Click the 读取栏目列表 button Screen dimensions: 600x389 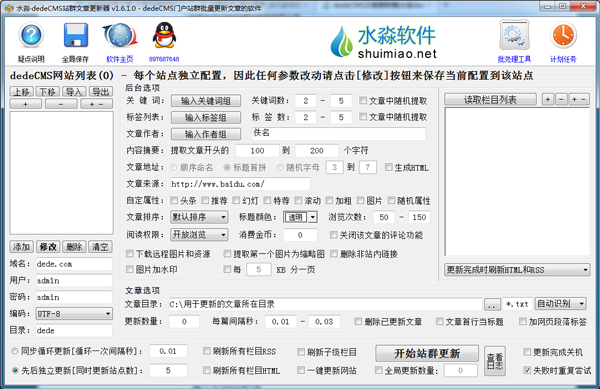coord(490,100)
